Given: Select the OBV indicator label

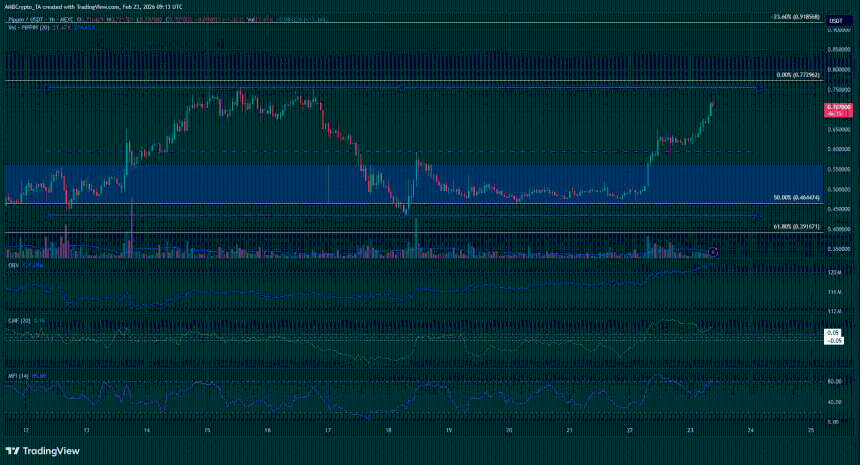Looking at the screenshot, I should pos(14,265).
